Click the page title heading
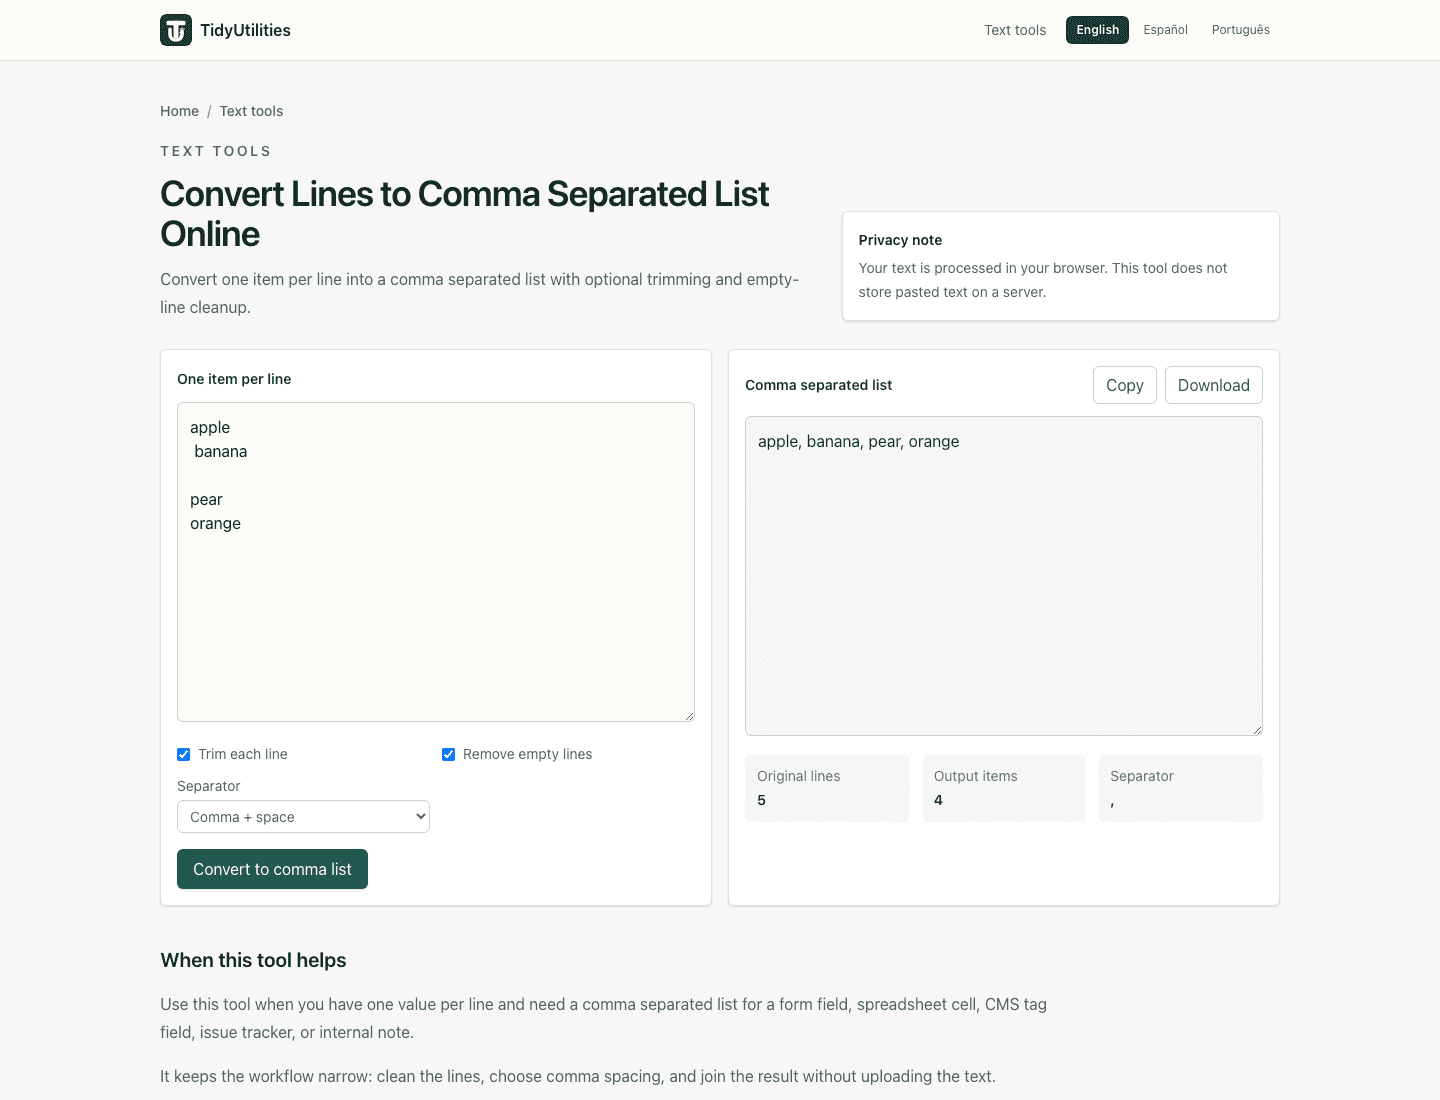The height and width of the screenshot is (1100, 1440). pyautogui.click(x=465, y=214)
